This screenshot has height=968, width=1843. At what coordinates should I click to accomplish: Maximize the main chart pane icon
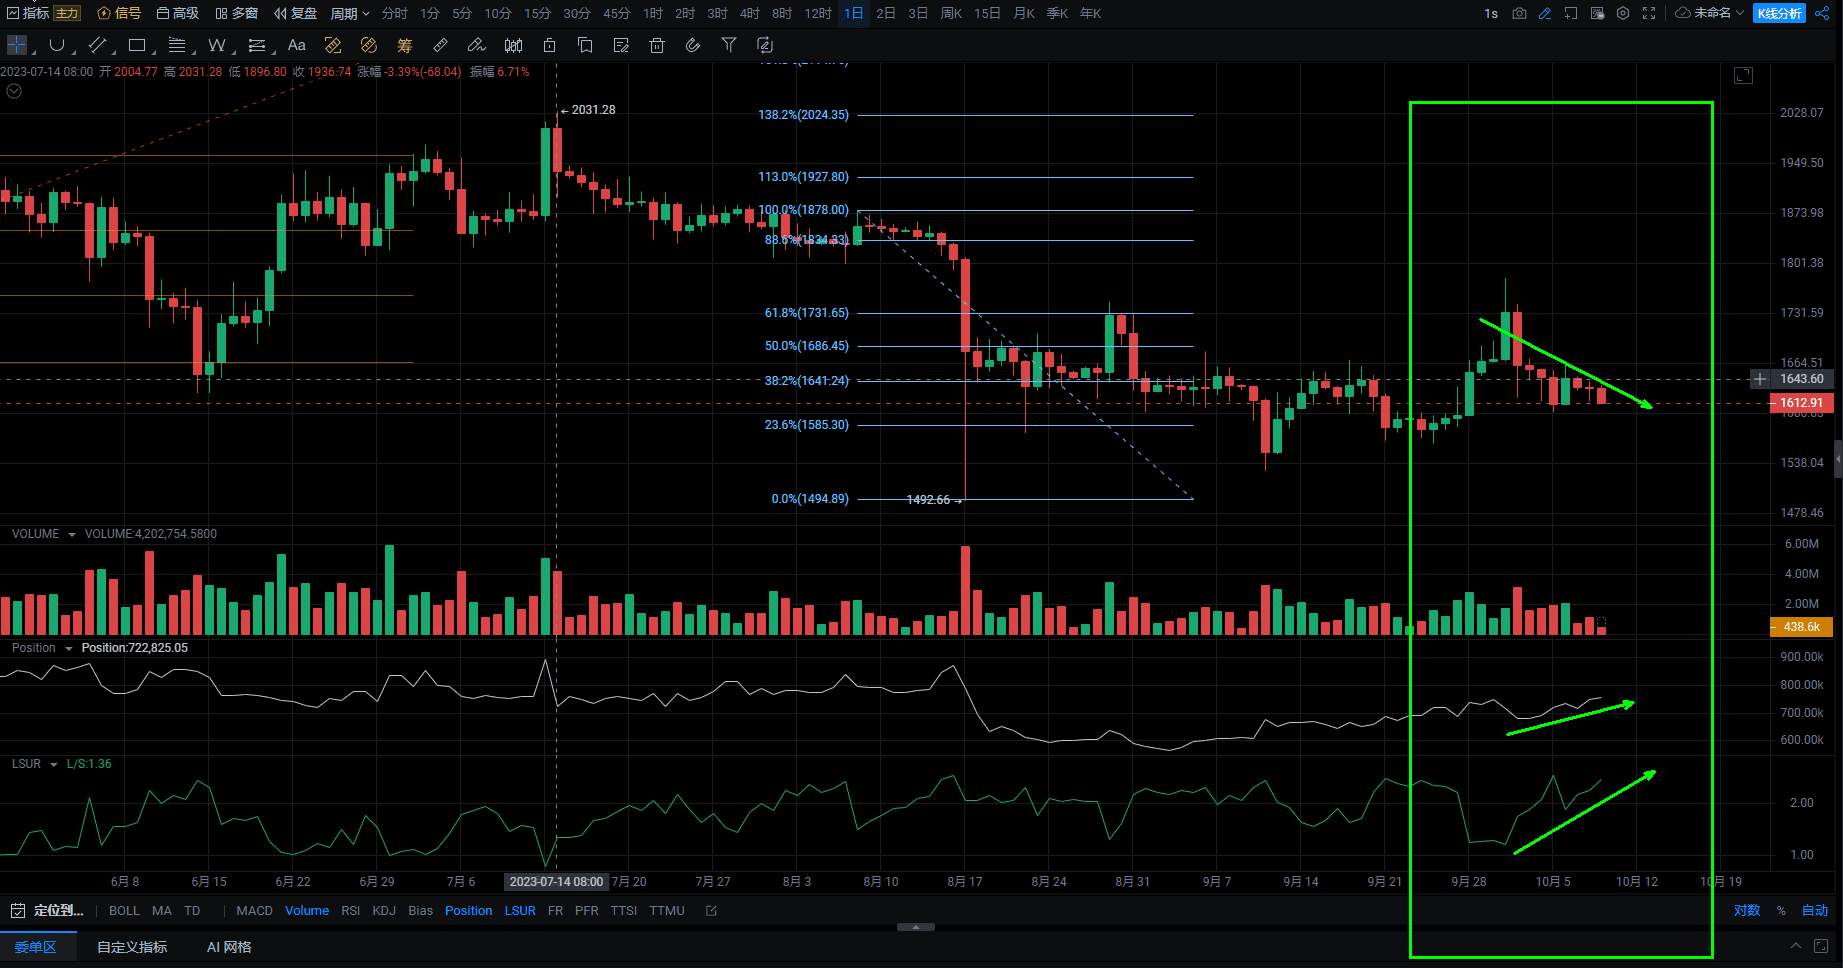(1743, 76)
